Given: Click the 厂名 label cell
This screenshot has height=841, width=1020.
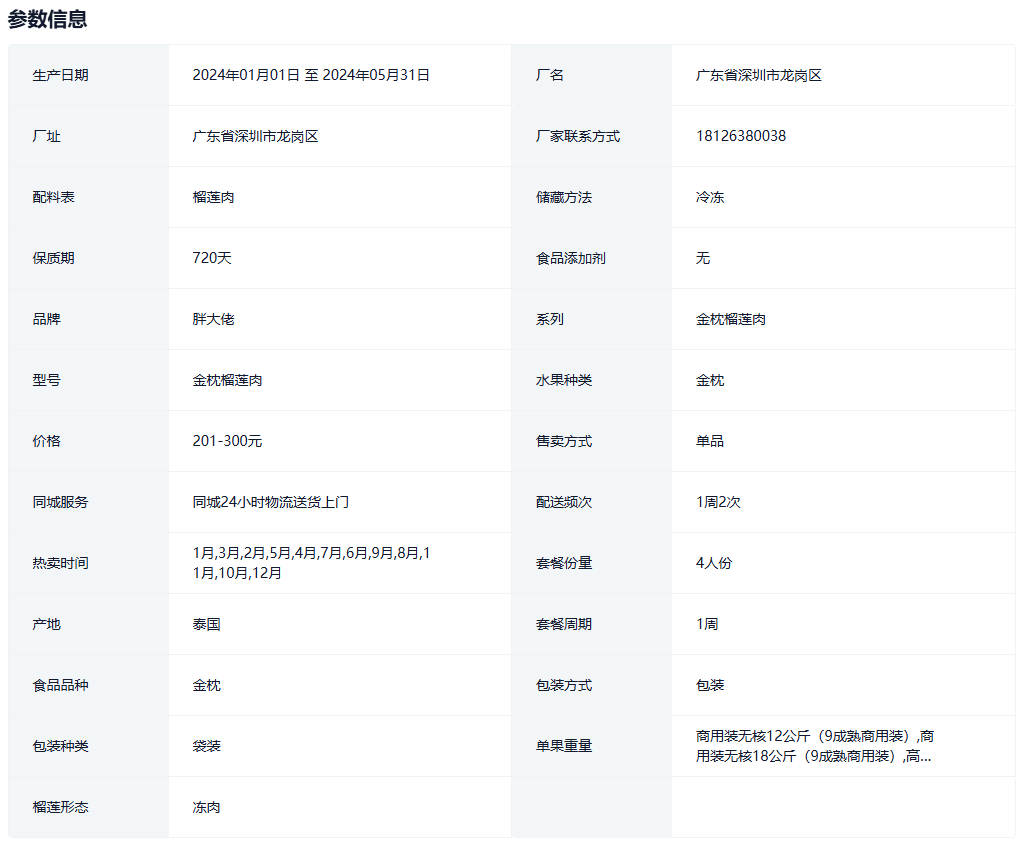Looking at the screenshot, I should [x=549, y=75].
